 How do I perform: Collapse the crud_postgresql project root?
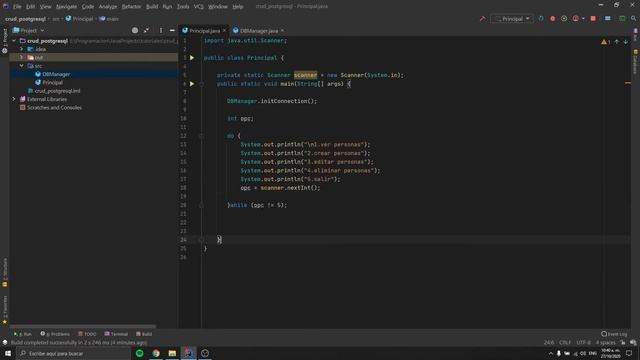[14, 41]
